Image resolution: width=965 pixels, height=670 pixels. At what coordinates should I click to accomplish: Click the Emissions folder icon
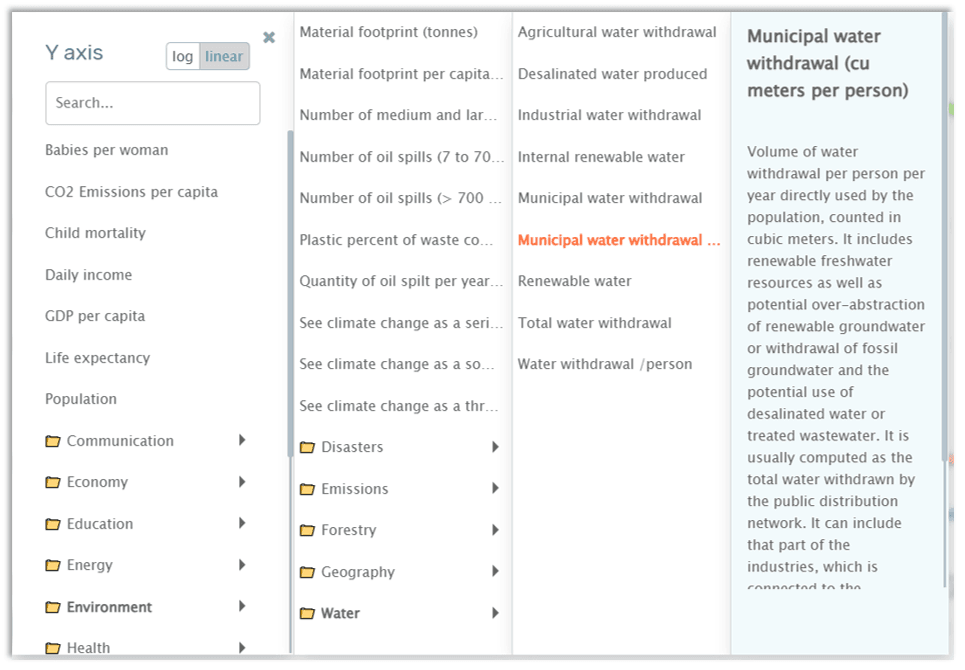[x=307, y=489]
